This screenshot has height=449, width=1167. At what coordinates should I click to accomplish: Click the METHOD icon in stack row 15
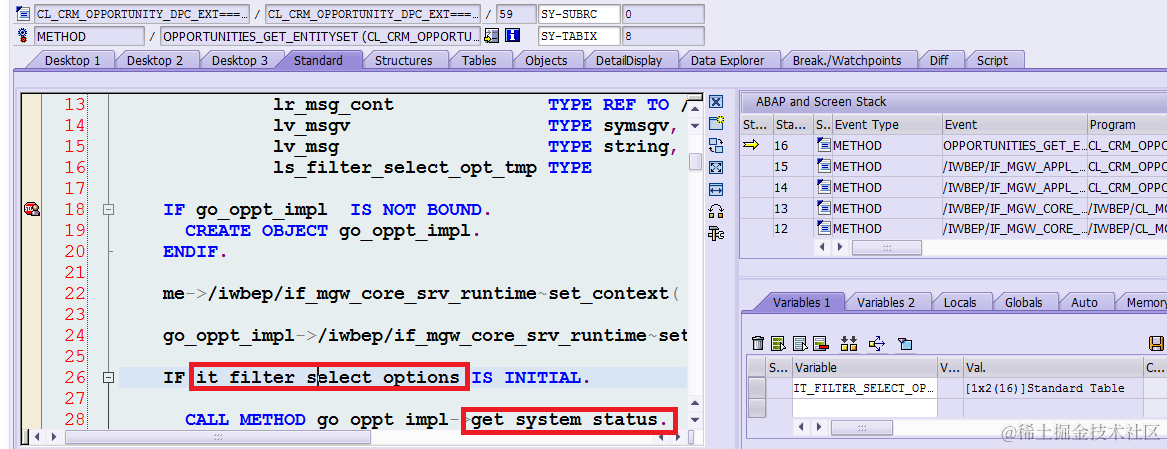(822, 167)
